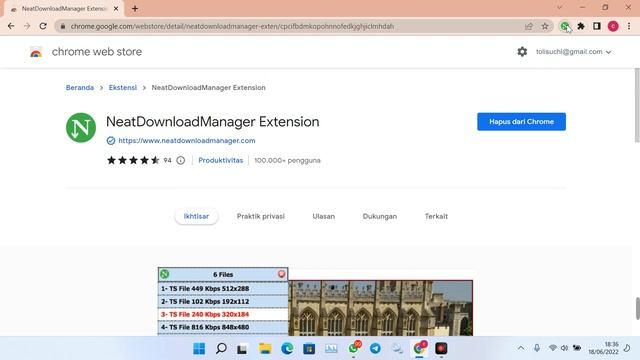The height and width of the screenshot is (360, 640).
Task: Click the extension screenshot preview
Action: point(315,302)
